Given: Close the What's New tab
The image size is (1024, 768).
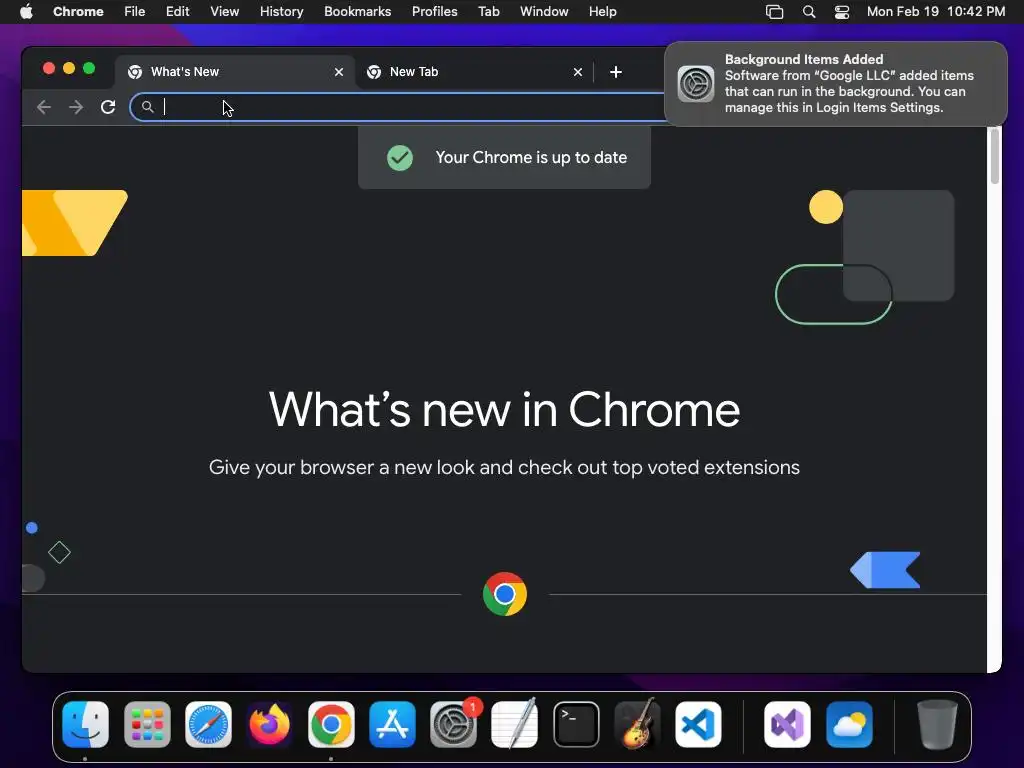Looking at the screenshot, I should coord(339,72).
